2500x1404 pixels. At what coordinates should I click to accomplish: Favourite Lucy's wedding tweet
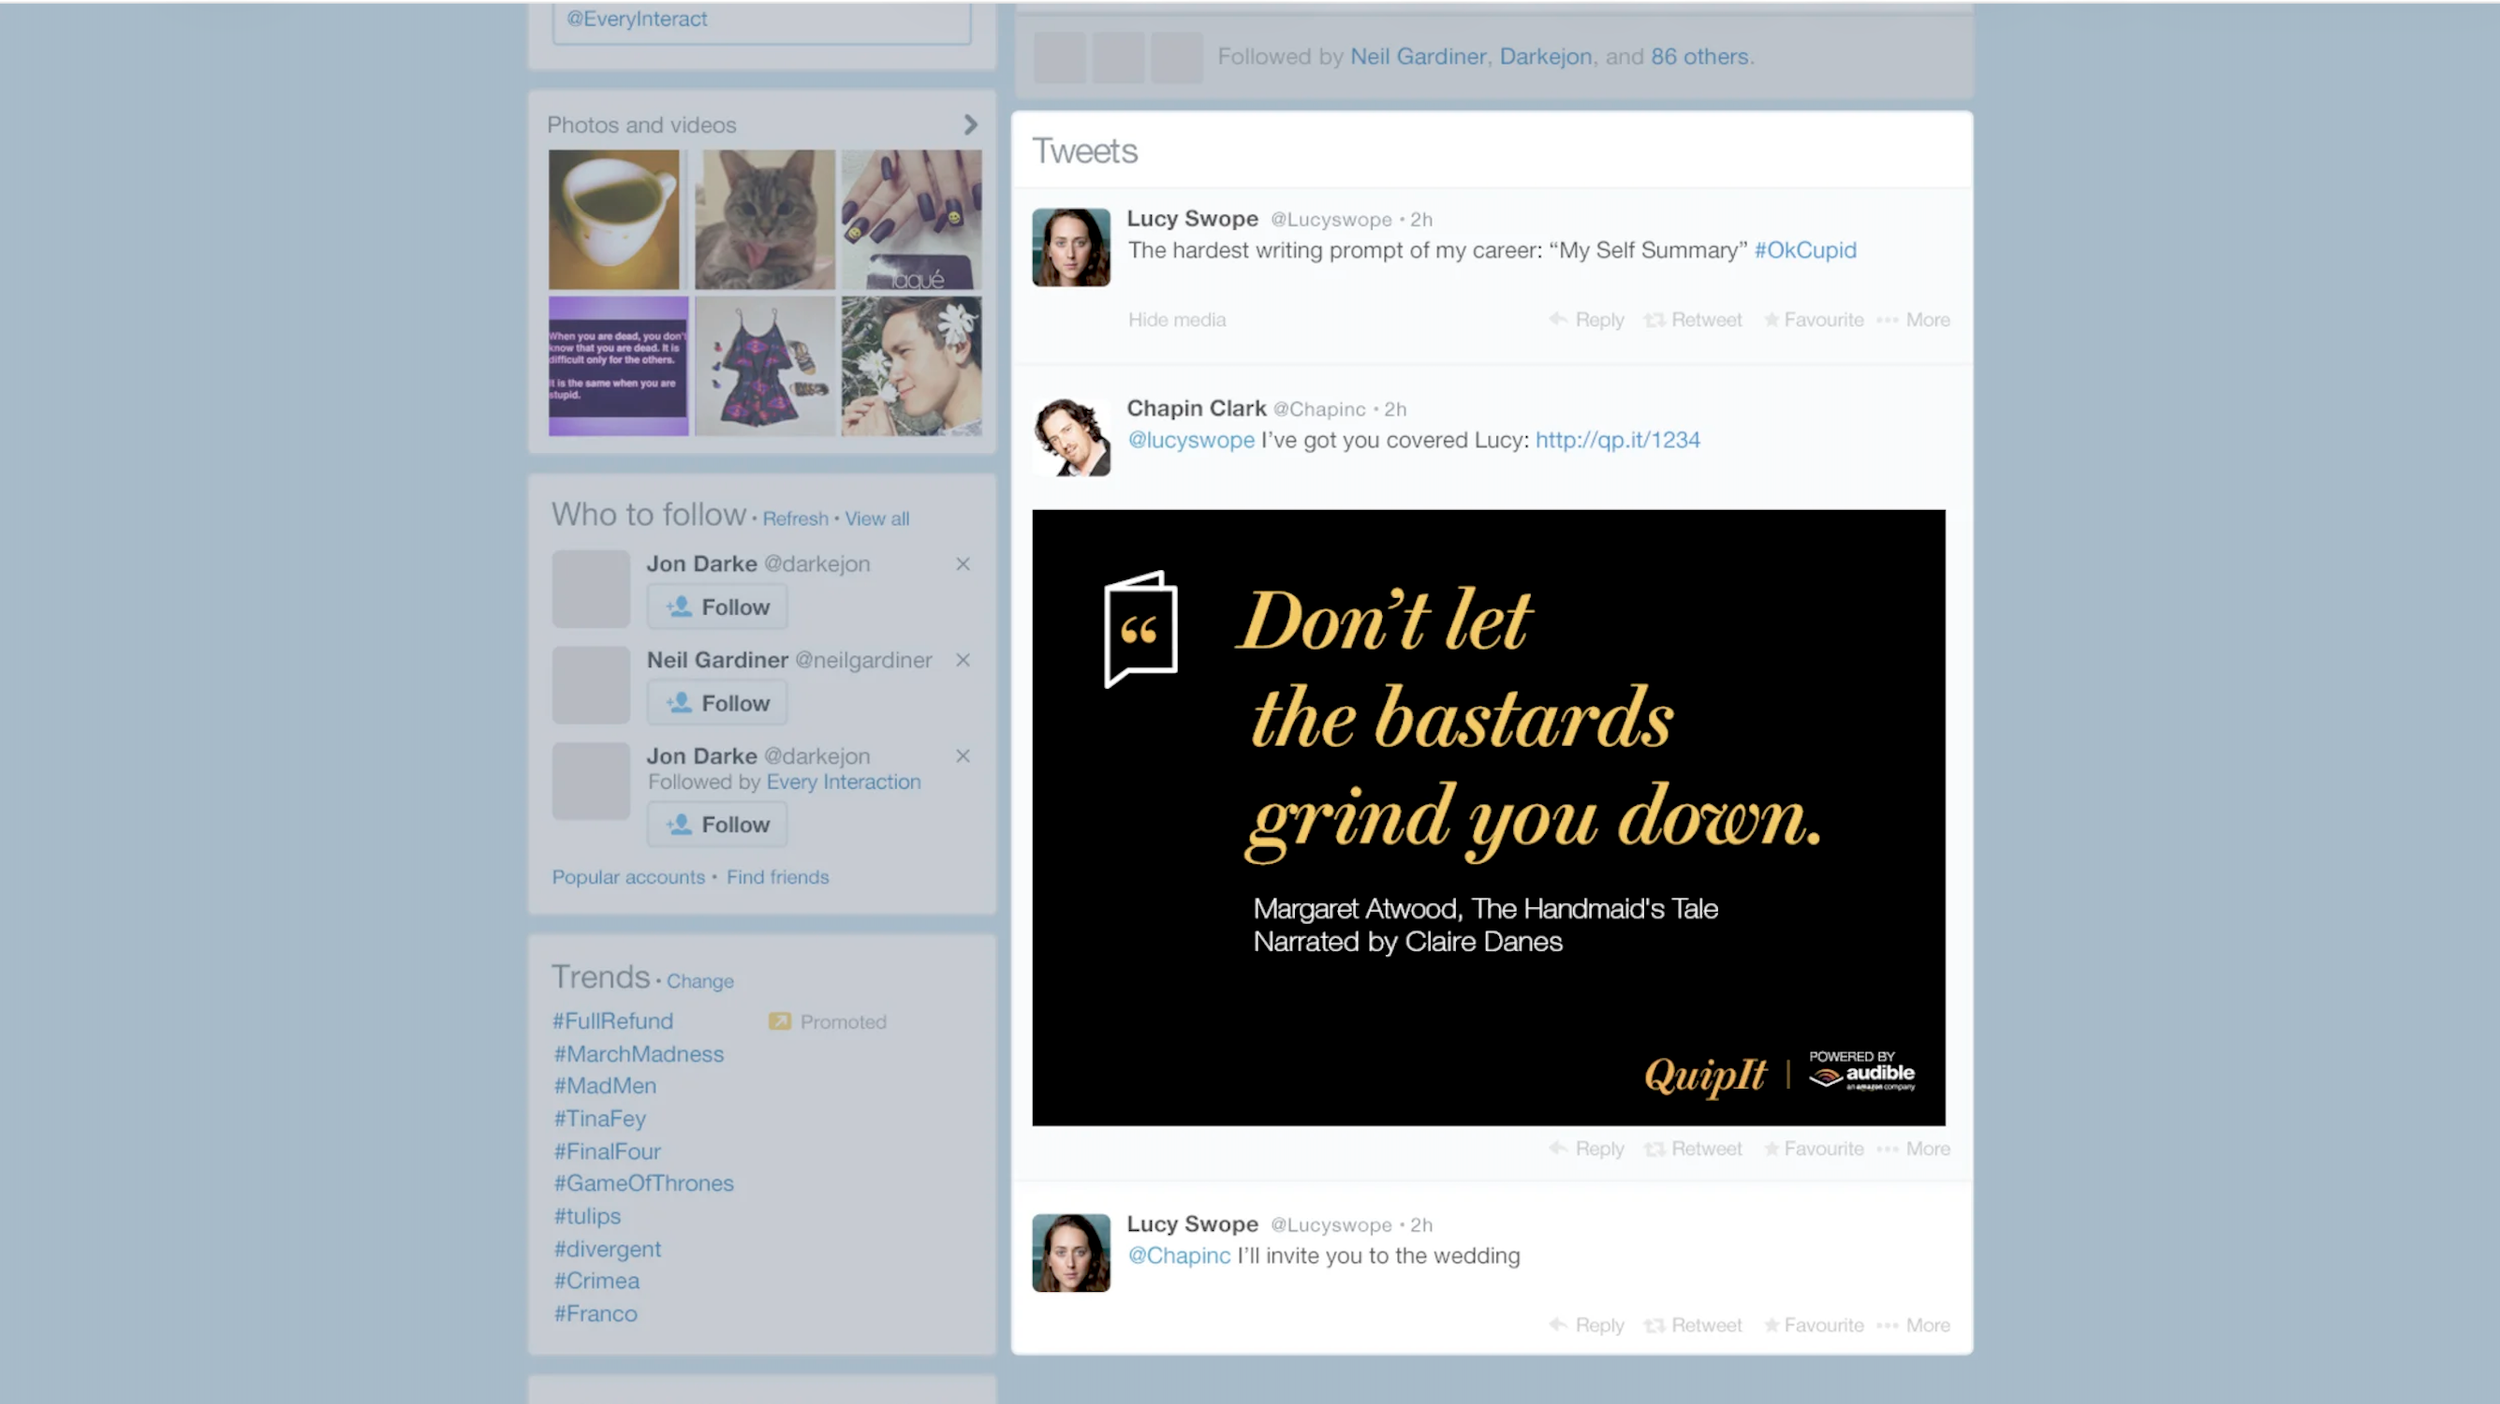(1814, 1325)
